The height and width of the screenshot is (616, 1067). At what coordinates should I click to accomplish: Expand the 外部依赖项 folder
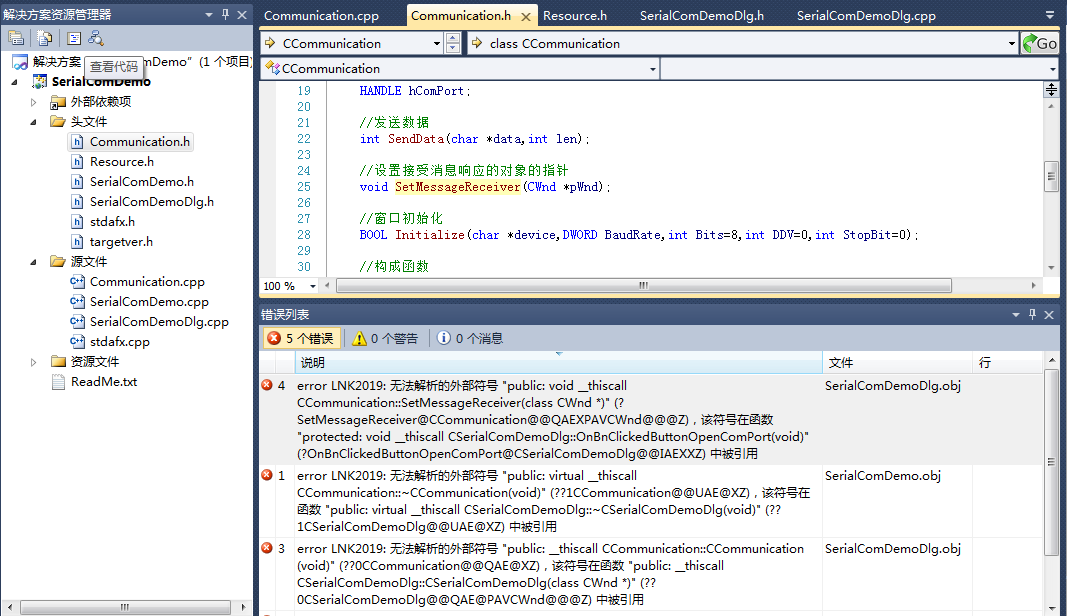click(33, 102)
